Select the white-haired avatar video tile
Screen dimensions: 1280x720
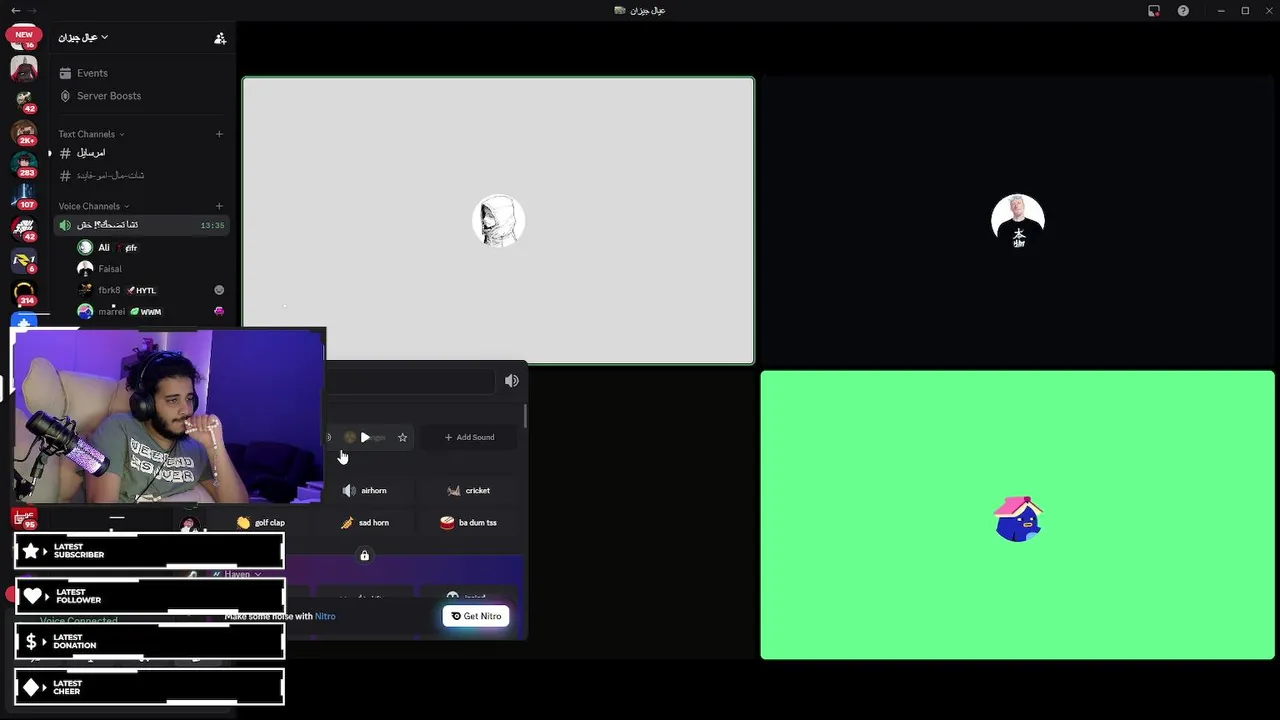(x=1018, y=220)
